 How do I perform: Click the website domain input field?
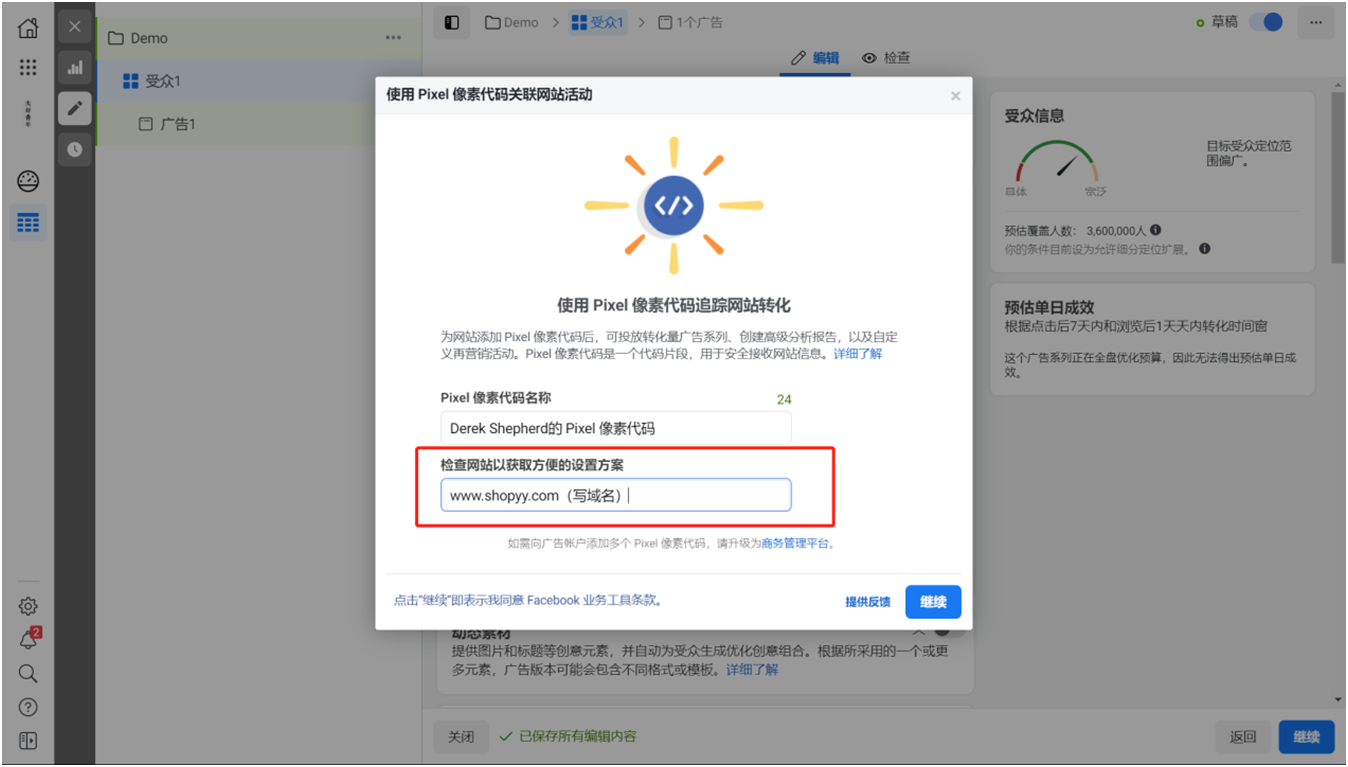click(x=616, y=494)
